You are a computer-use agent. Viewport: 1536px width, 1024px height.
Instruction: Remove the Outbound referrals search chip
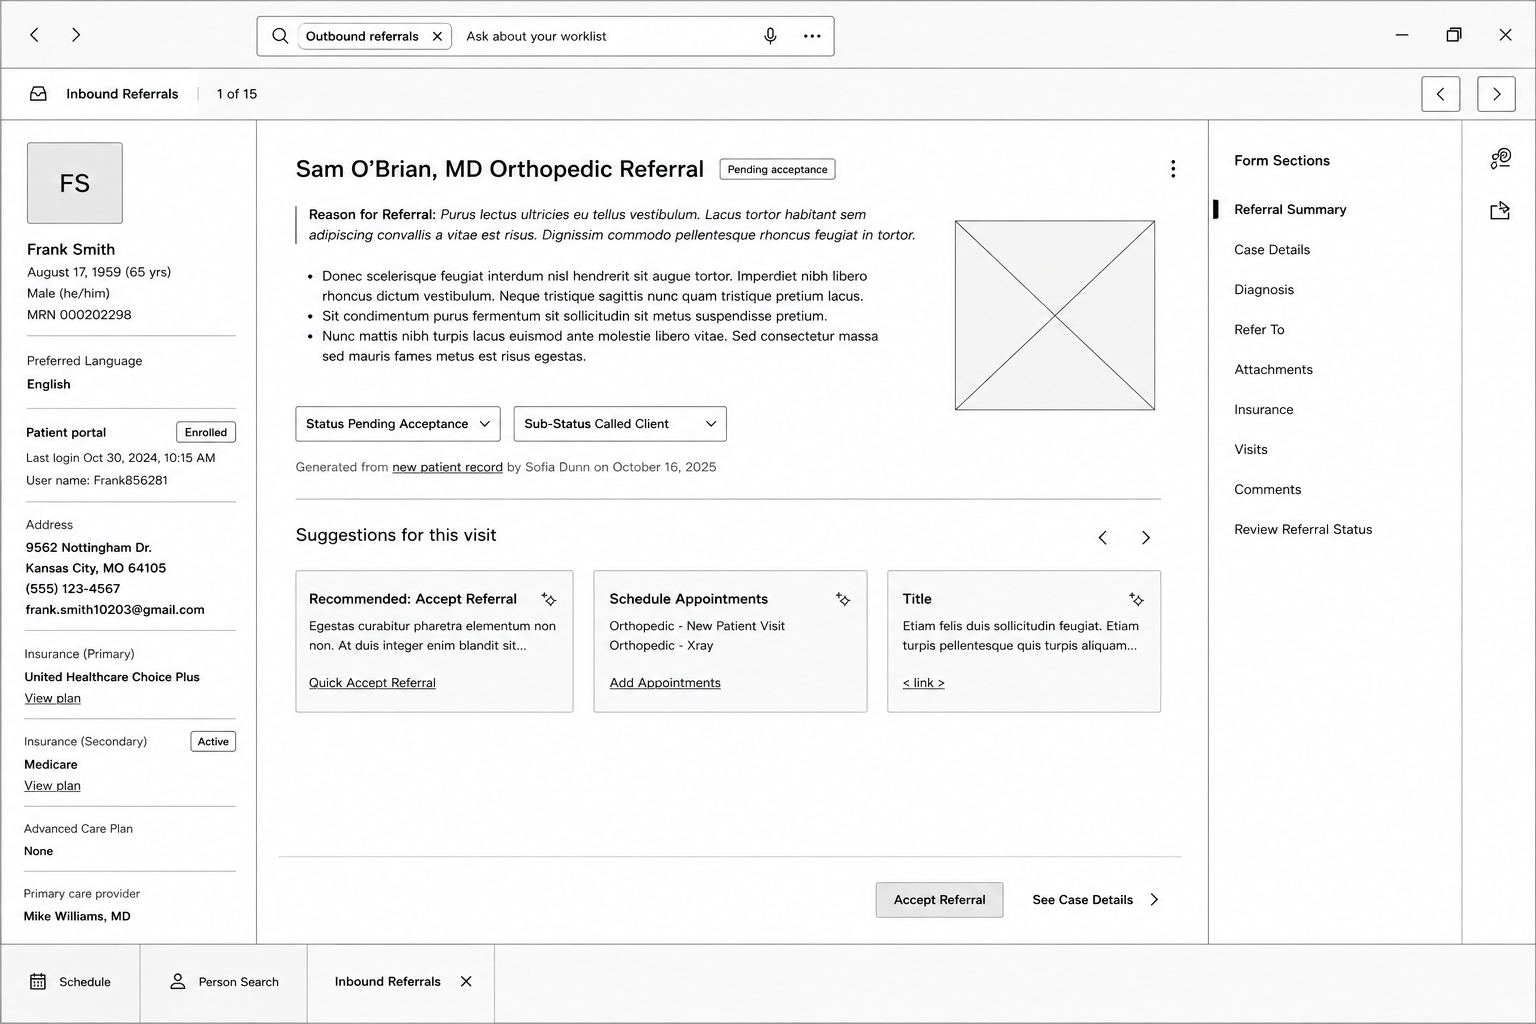437,36
